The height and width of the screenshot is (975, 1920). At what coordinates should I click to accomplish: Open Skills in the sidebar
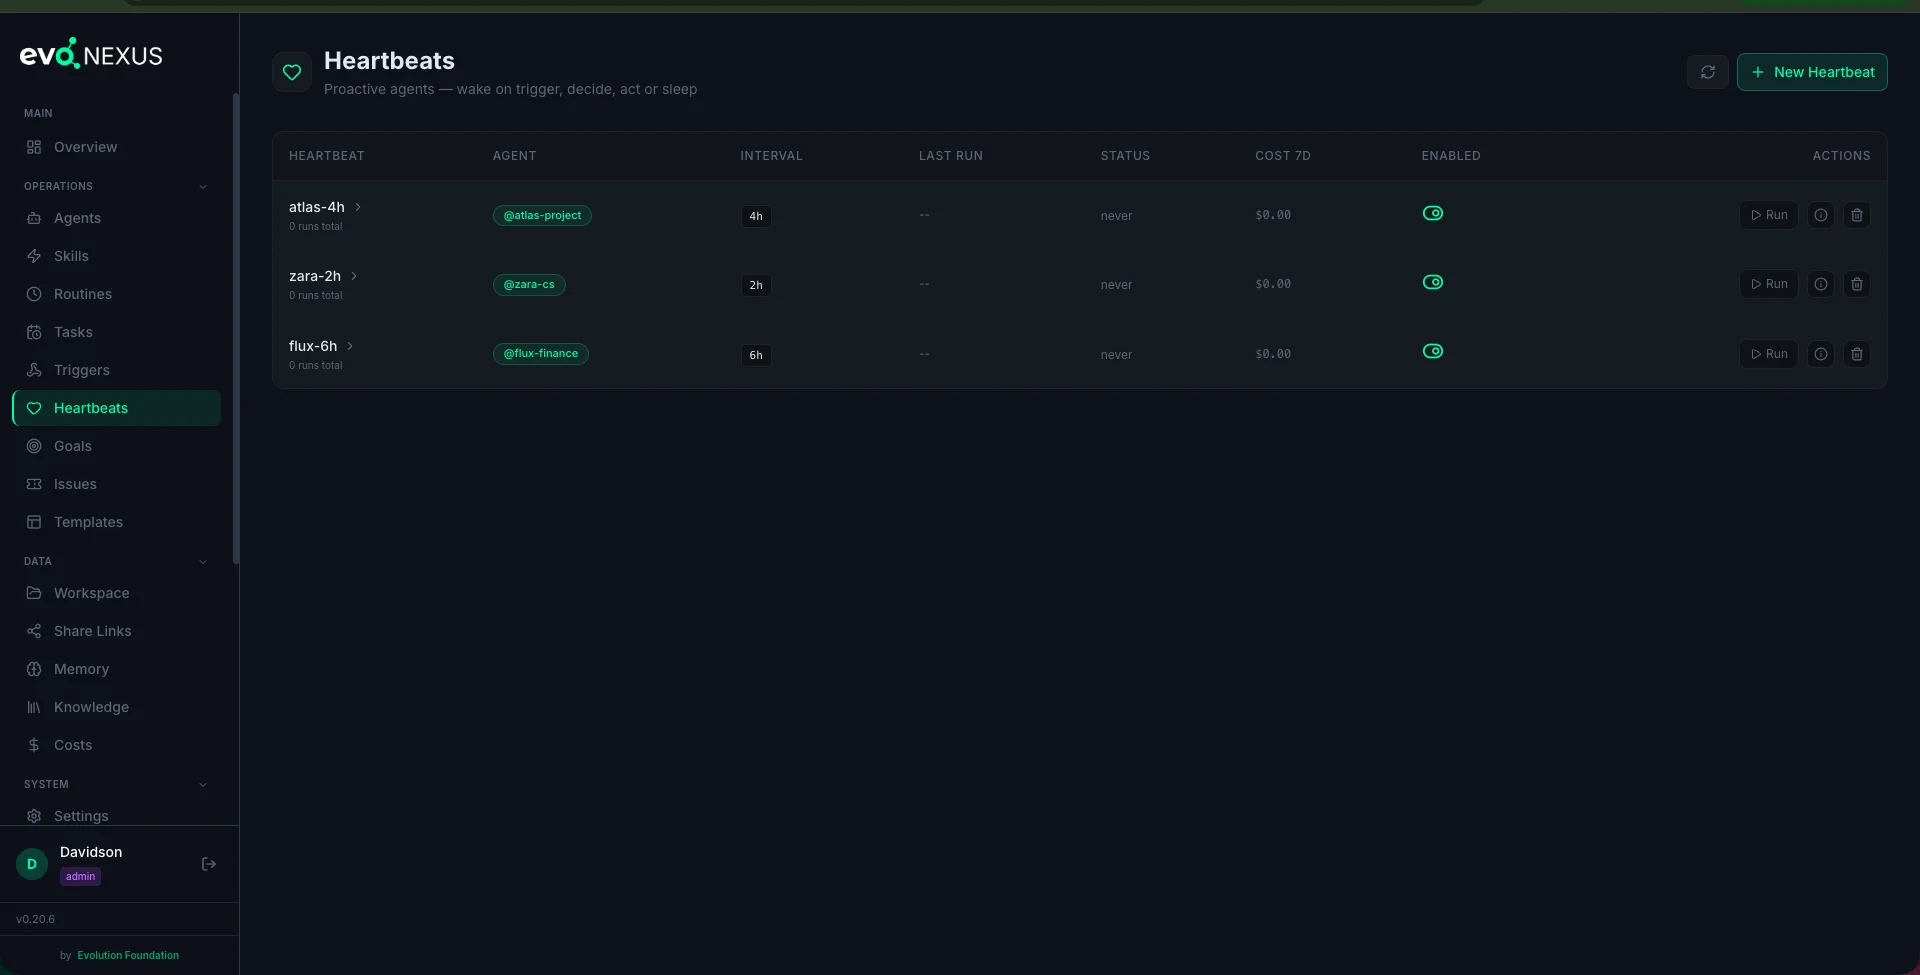click(x=116, y=256)
